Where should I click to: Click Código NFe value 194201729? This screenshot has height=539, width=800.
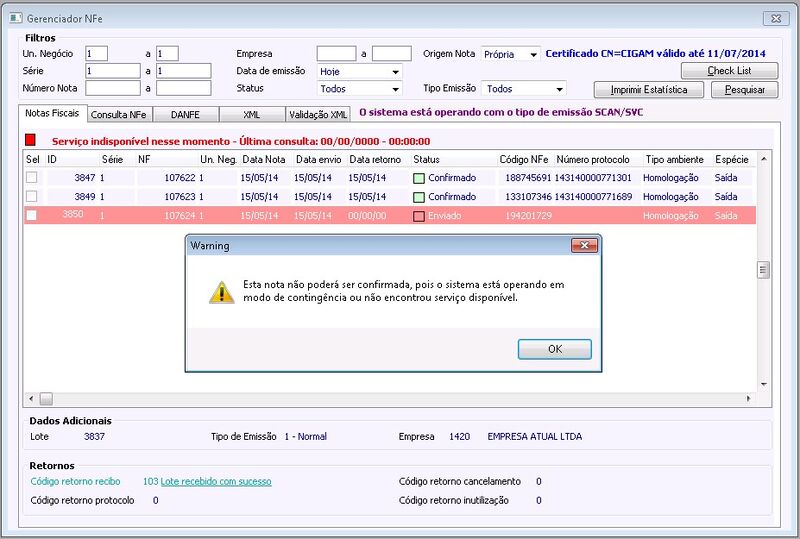(529, 215)
